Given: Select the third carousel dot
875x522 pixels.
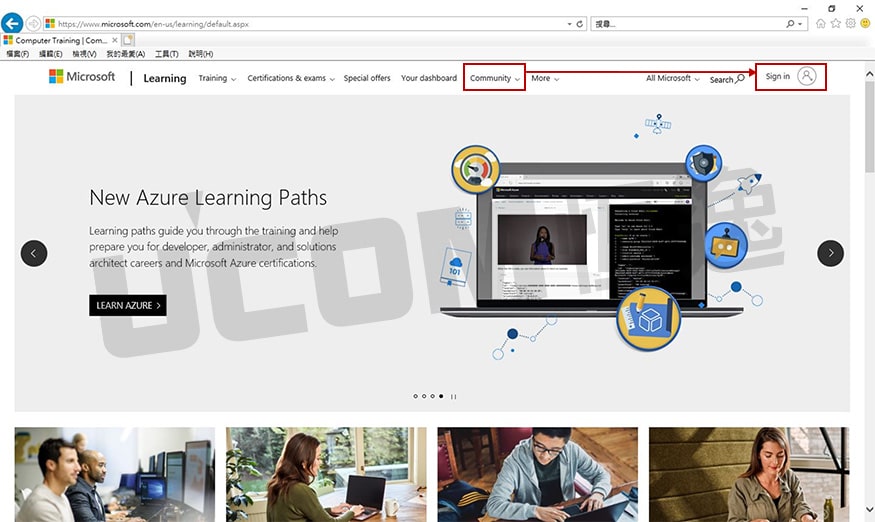Looking at the screenshot, I should [x=432, y=396].
